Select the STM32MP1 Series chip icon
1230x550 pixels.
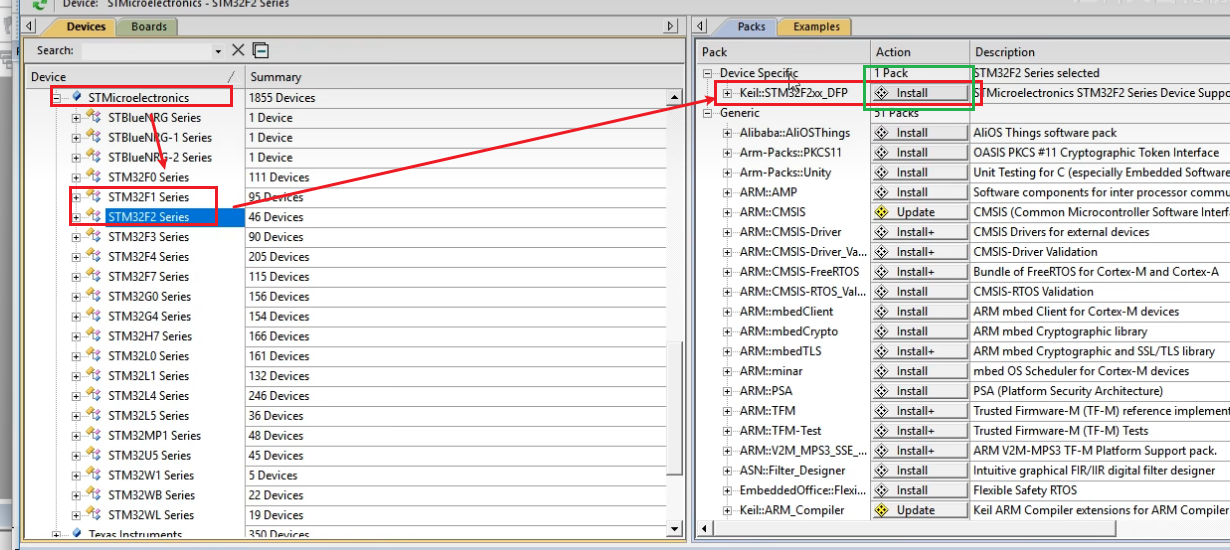pyautogui.click(x=94, y=435)
